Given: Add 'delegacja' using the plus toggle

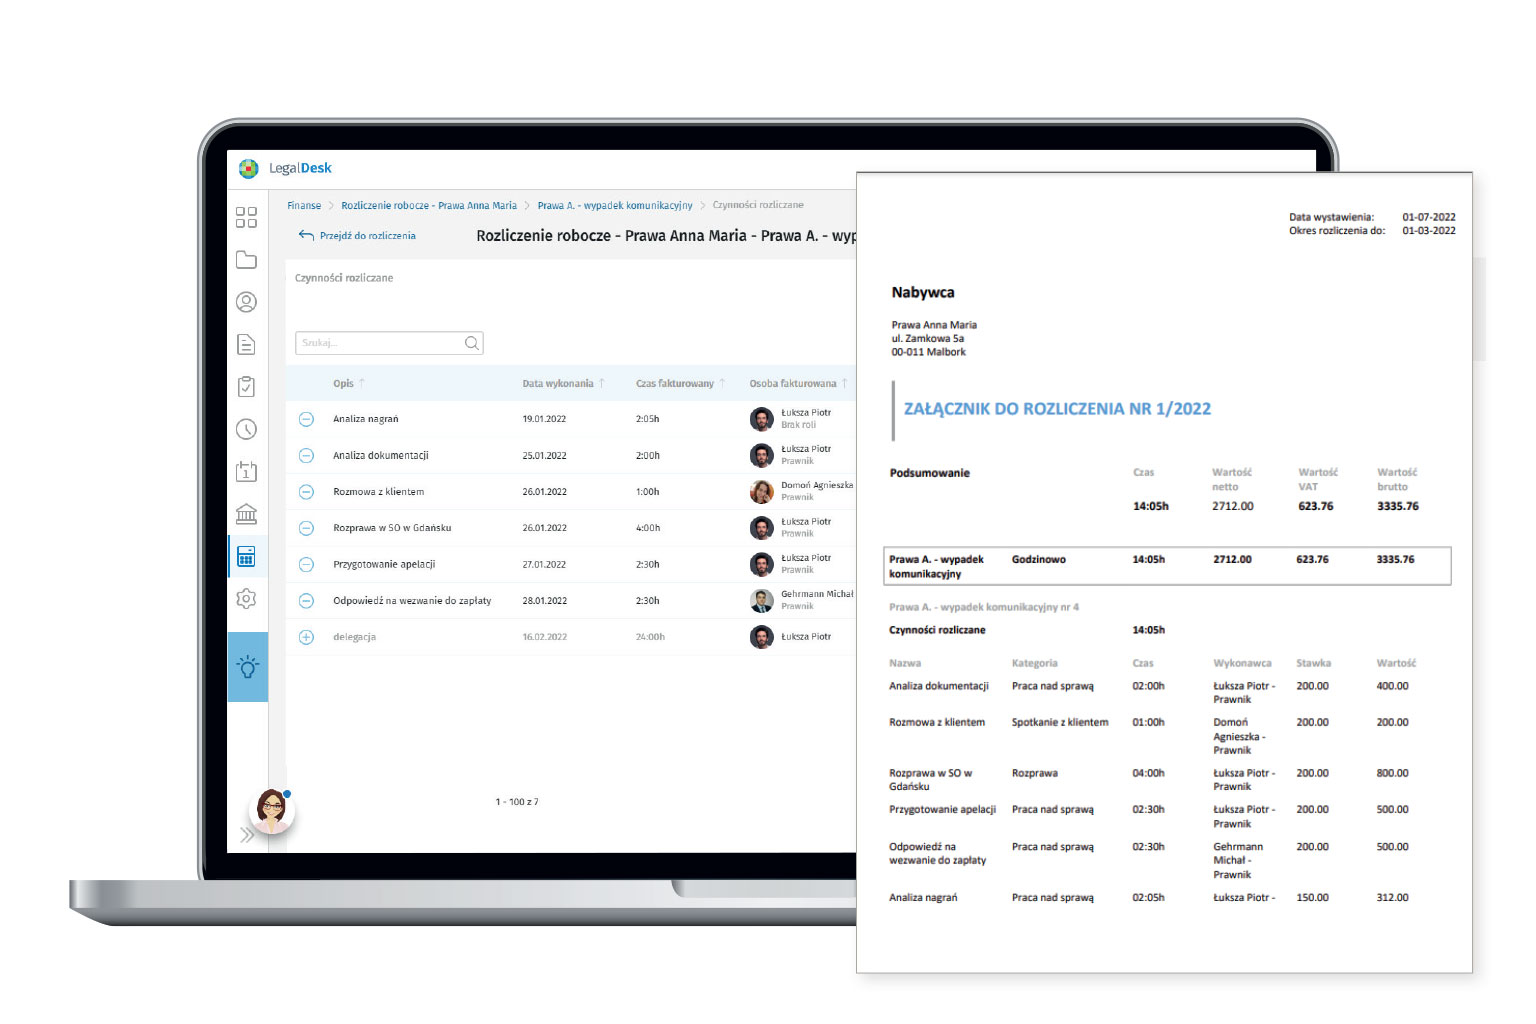Looking at the screenshot, I should [x=307, y=637].
